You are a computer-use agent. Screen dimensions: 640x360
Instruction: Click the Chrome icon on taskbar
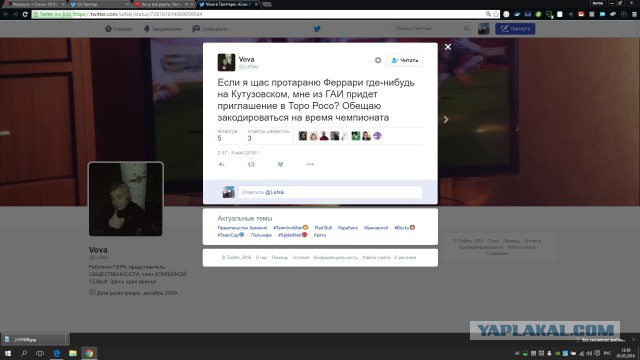click(89, 353)
